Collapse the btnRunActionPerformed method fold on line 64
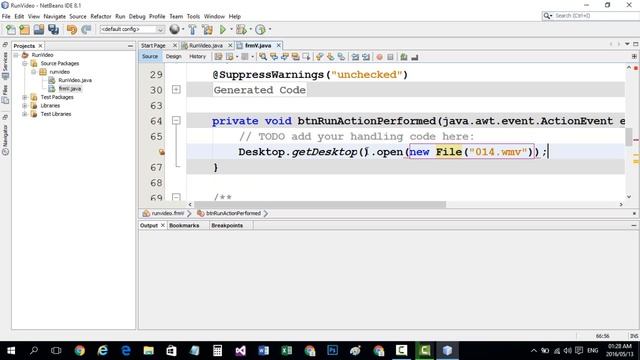 176,120
